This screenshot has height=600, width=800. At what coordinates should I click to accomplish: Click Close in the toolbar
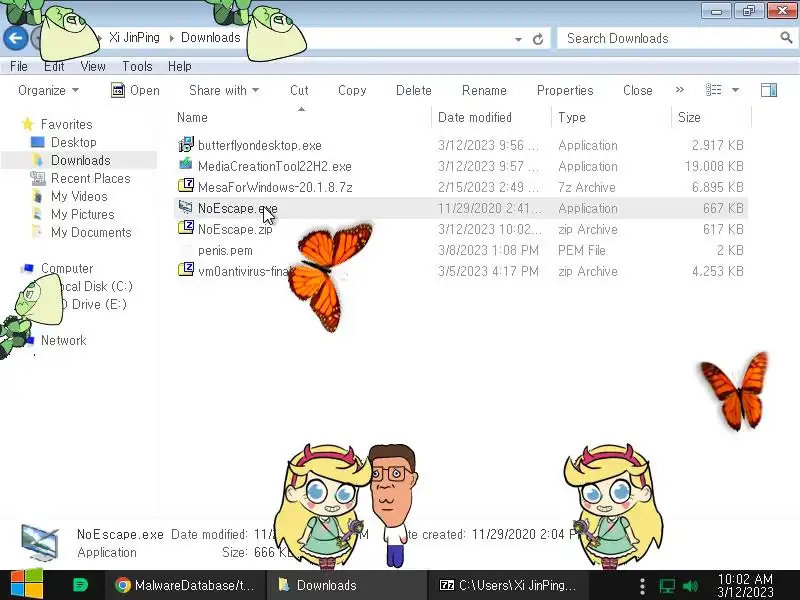638,90
